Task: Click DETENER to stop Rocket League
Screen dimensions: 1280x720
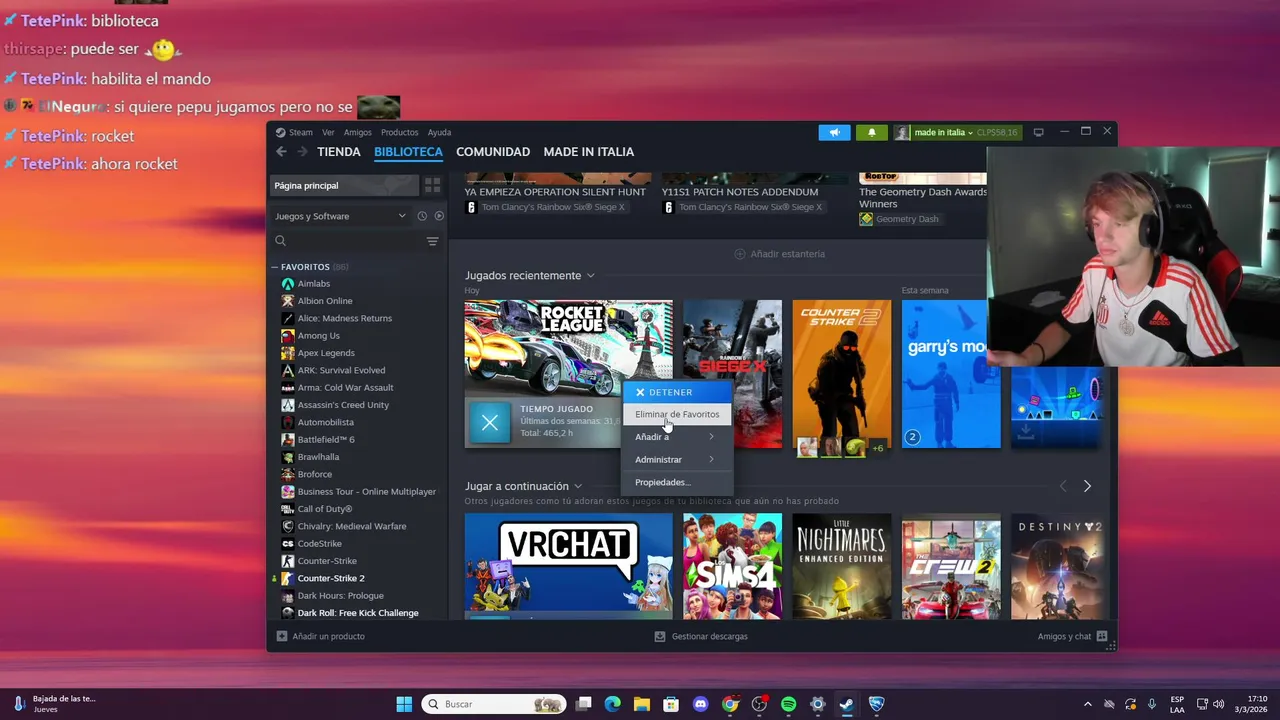Action: click(x=677, y=392)
